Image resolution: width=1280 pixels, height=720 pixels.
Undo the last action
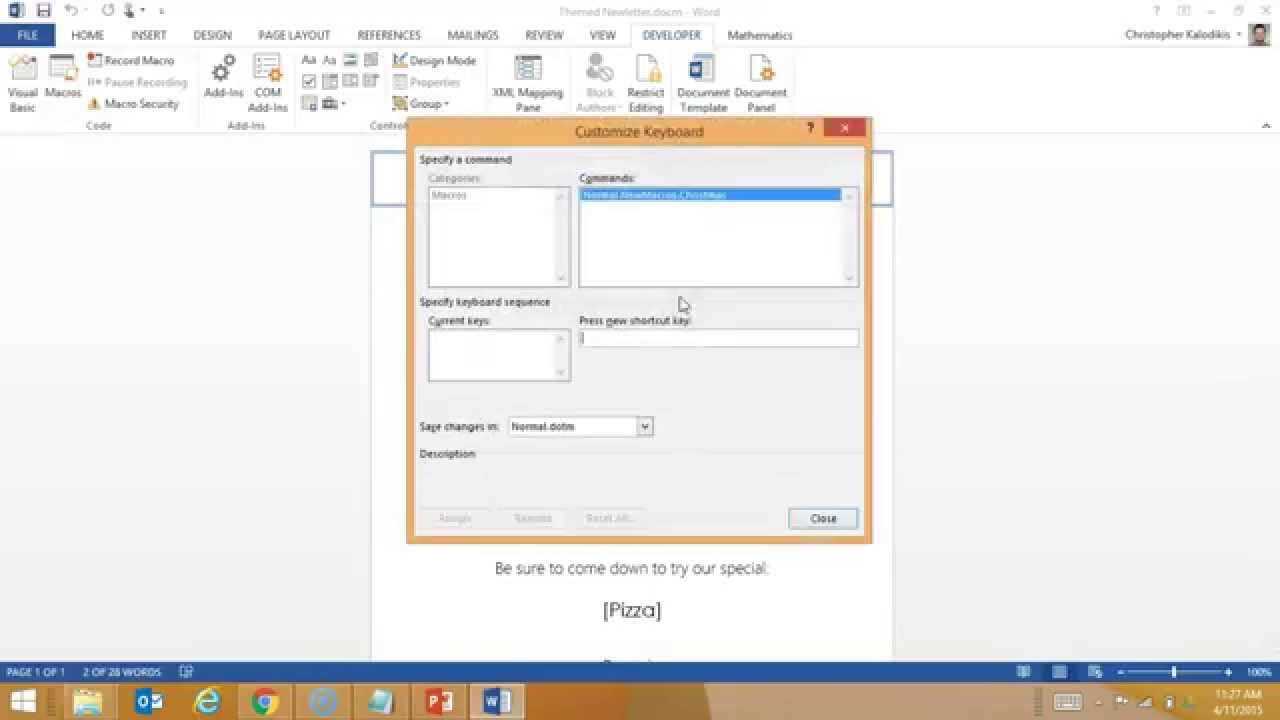coord(70,11)
